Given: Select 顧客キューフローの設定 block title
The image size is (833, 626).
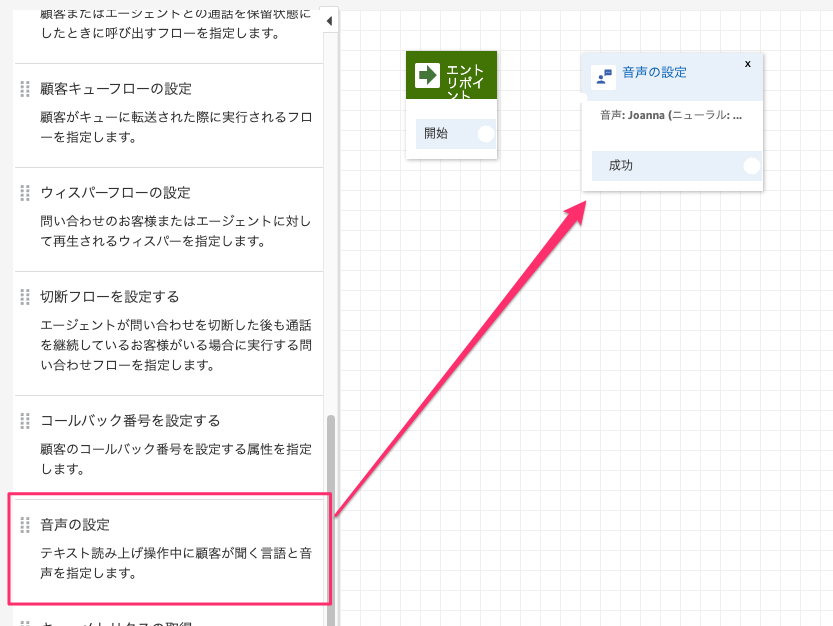Looking at the screenshot, I should click(116, 89).
